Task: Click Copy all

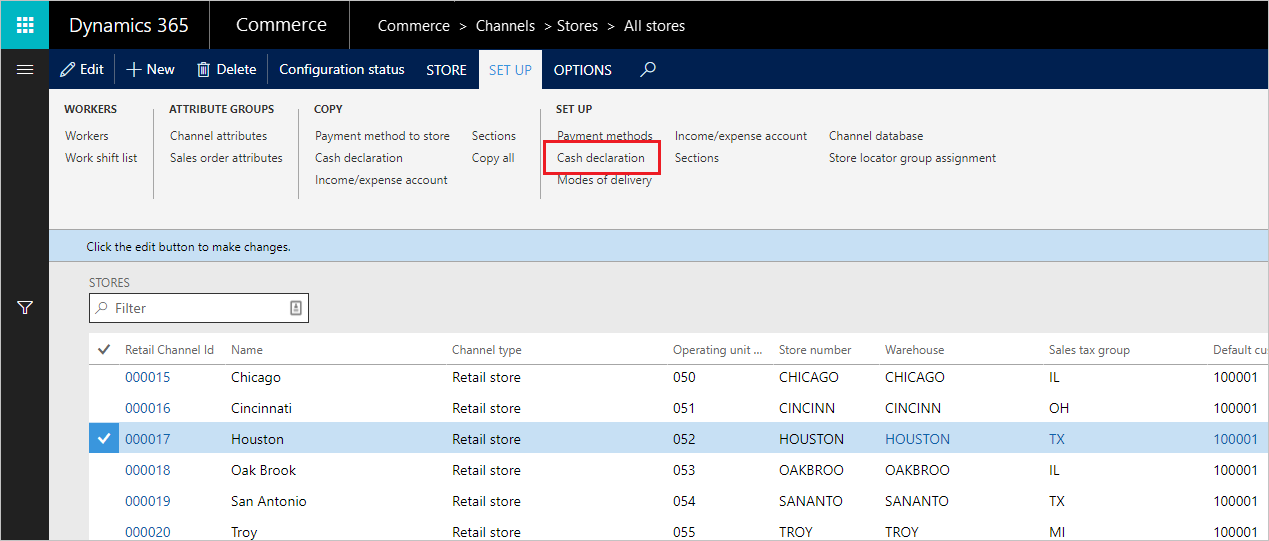Action: (x=493, y=158)
